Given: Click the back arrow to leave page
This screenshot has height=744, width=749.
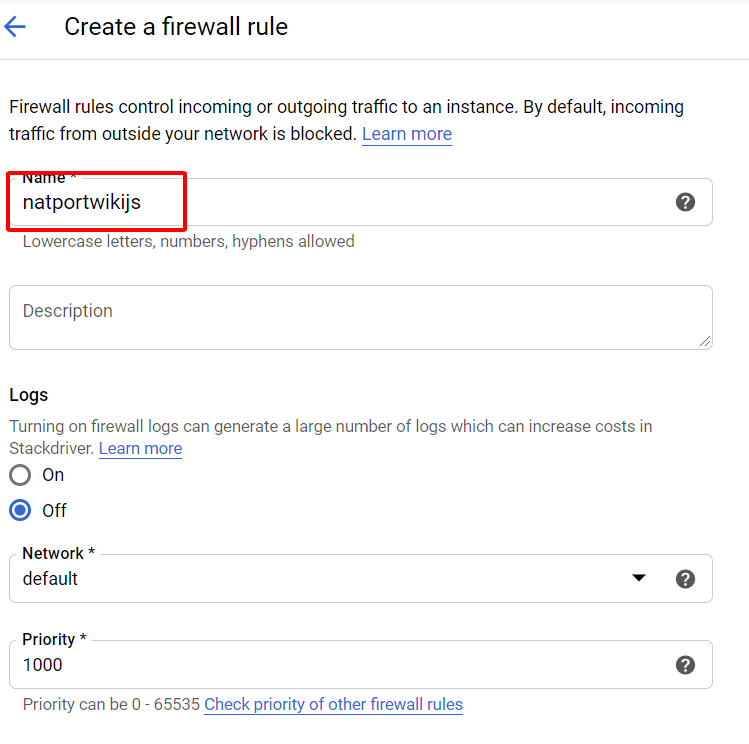Looking at the screenshot, I should 15,27.
